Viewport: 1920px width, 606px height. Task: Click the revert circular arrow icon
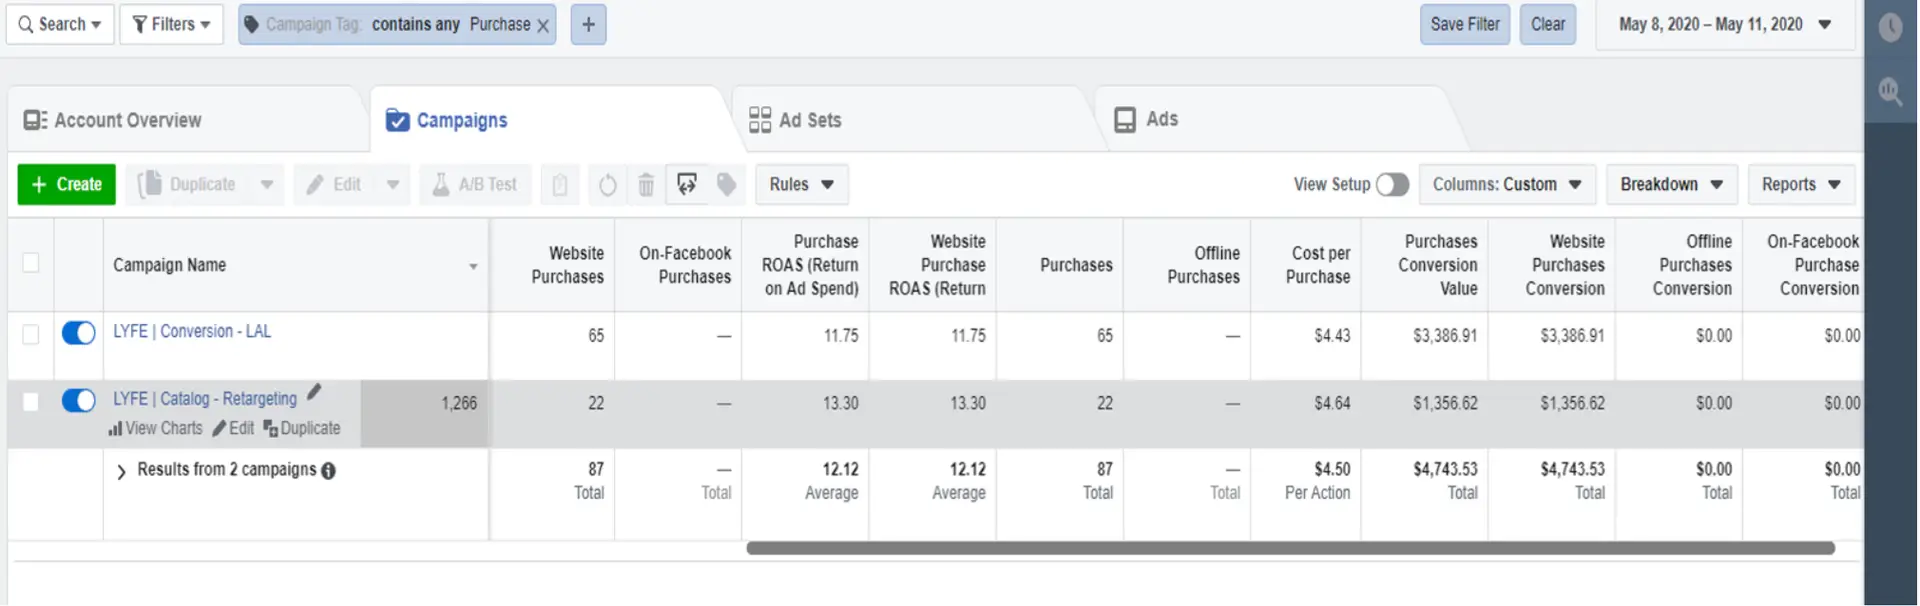[x=607, y=185]
